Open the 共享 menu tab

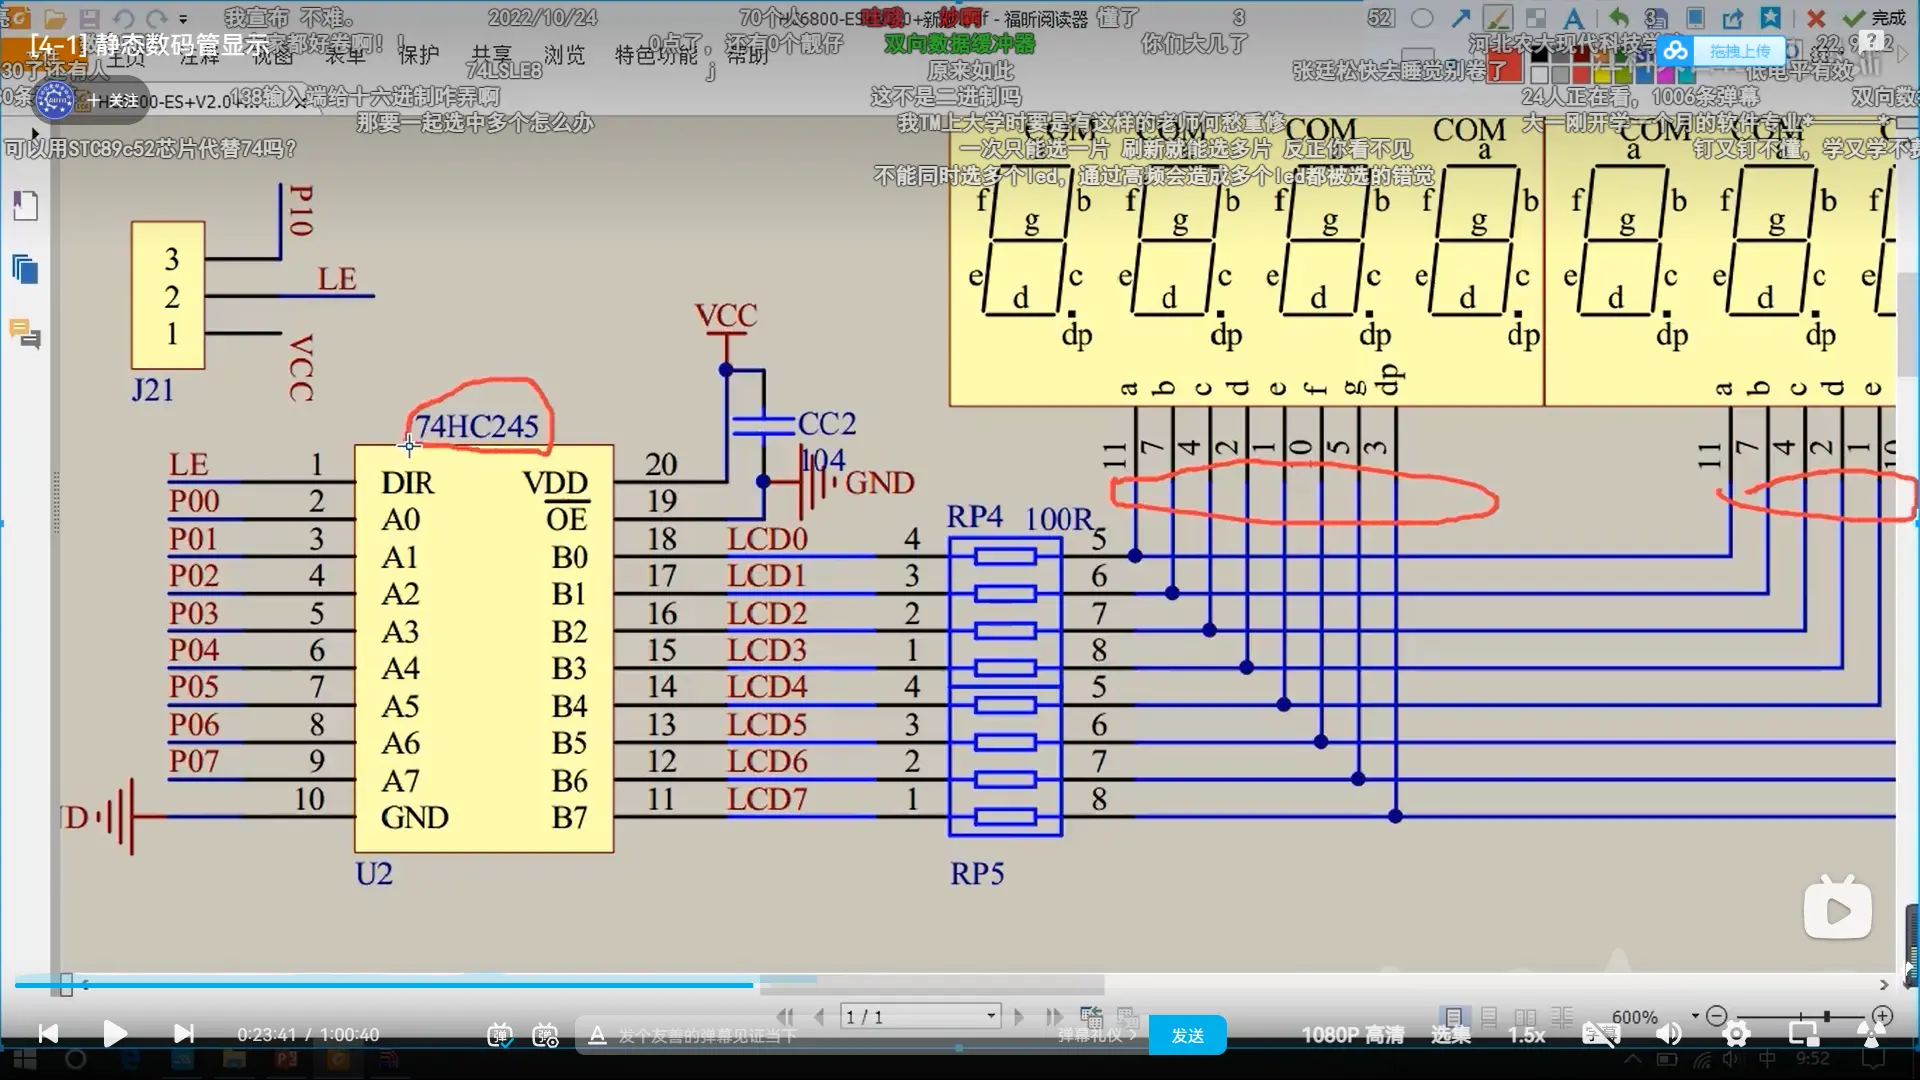[x=491, y=54]
